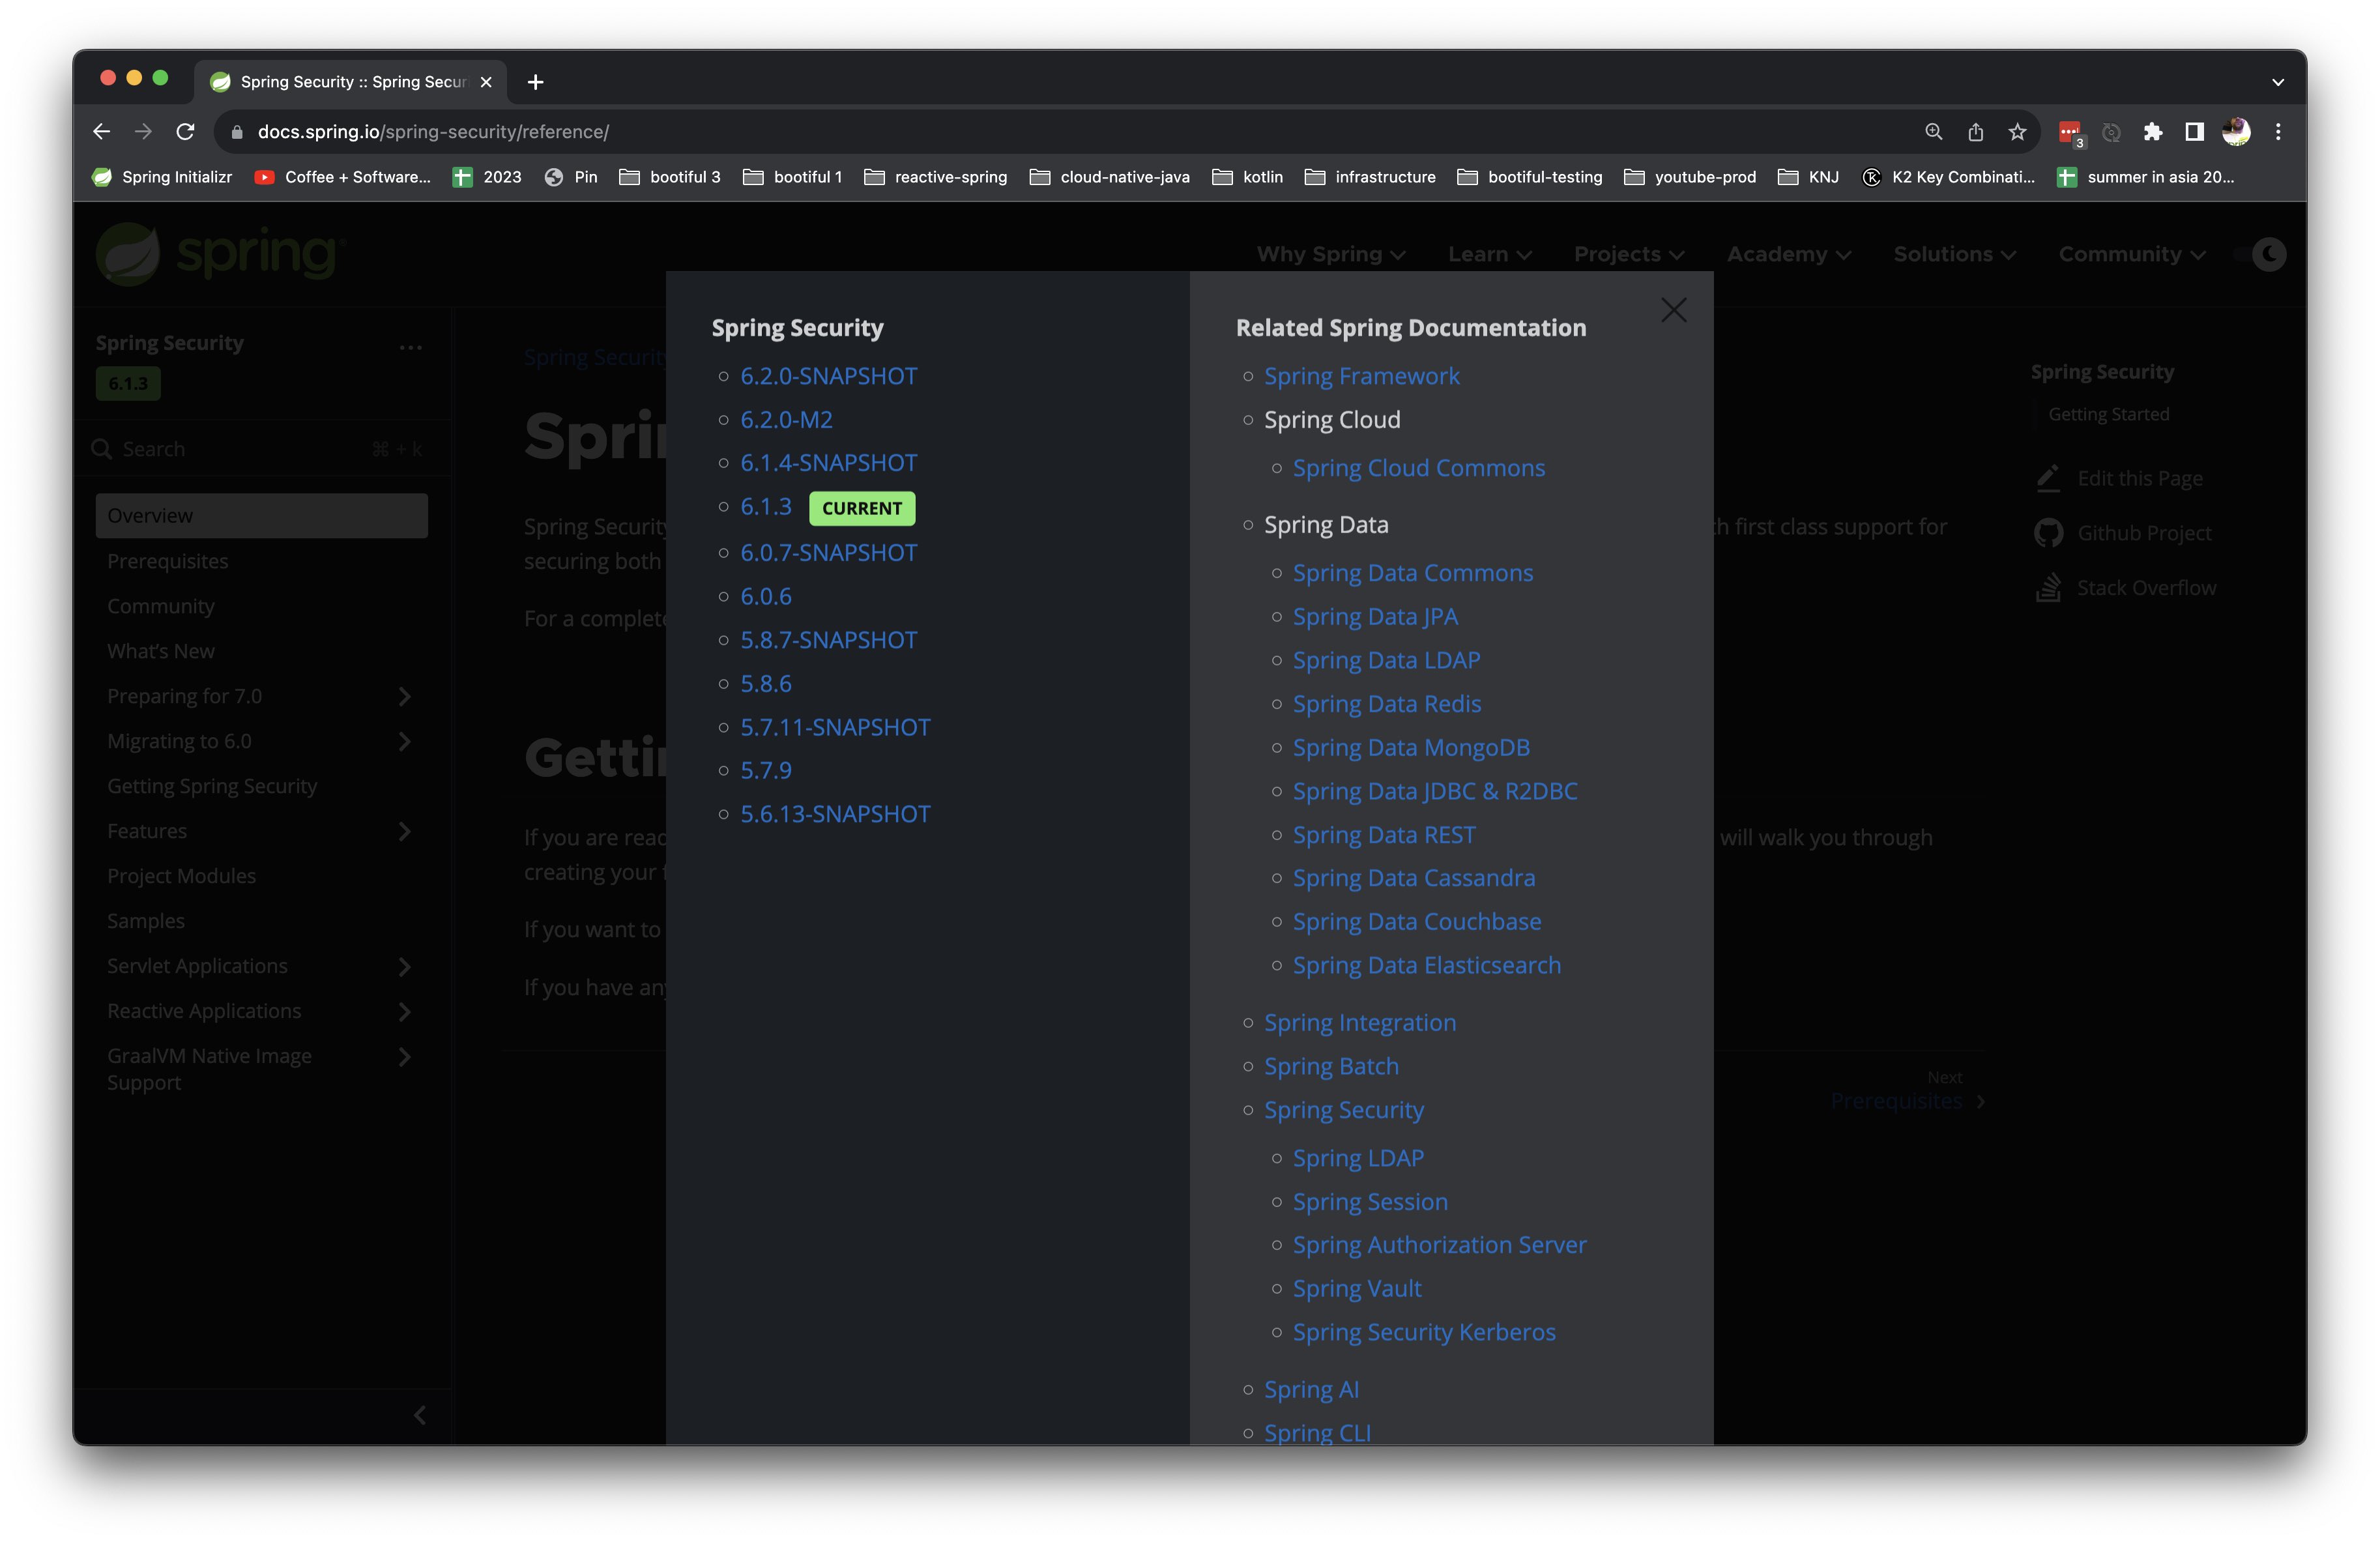
Task: Collapse the sidebar with bottom arrow
Action: 420,1415
